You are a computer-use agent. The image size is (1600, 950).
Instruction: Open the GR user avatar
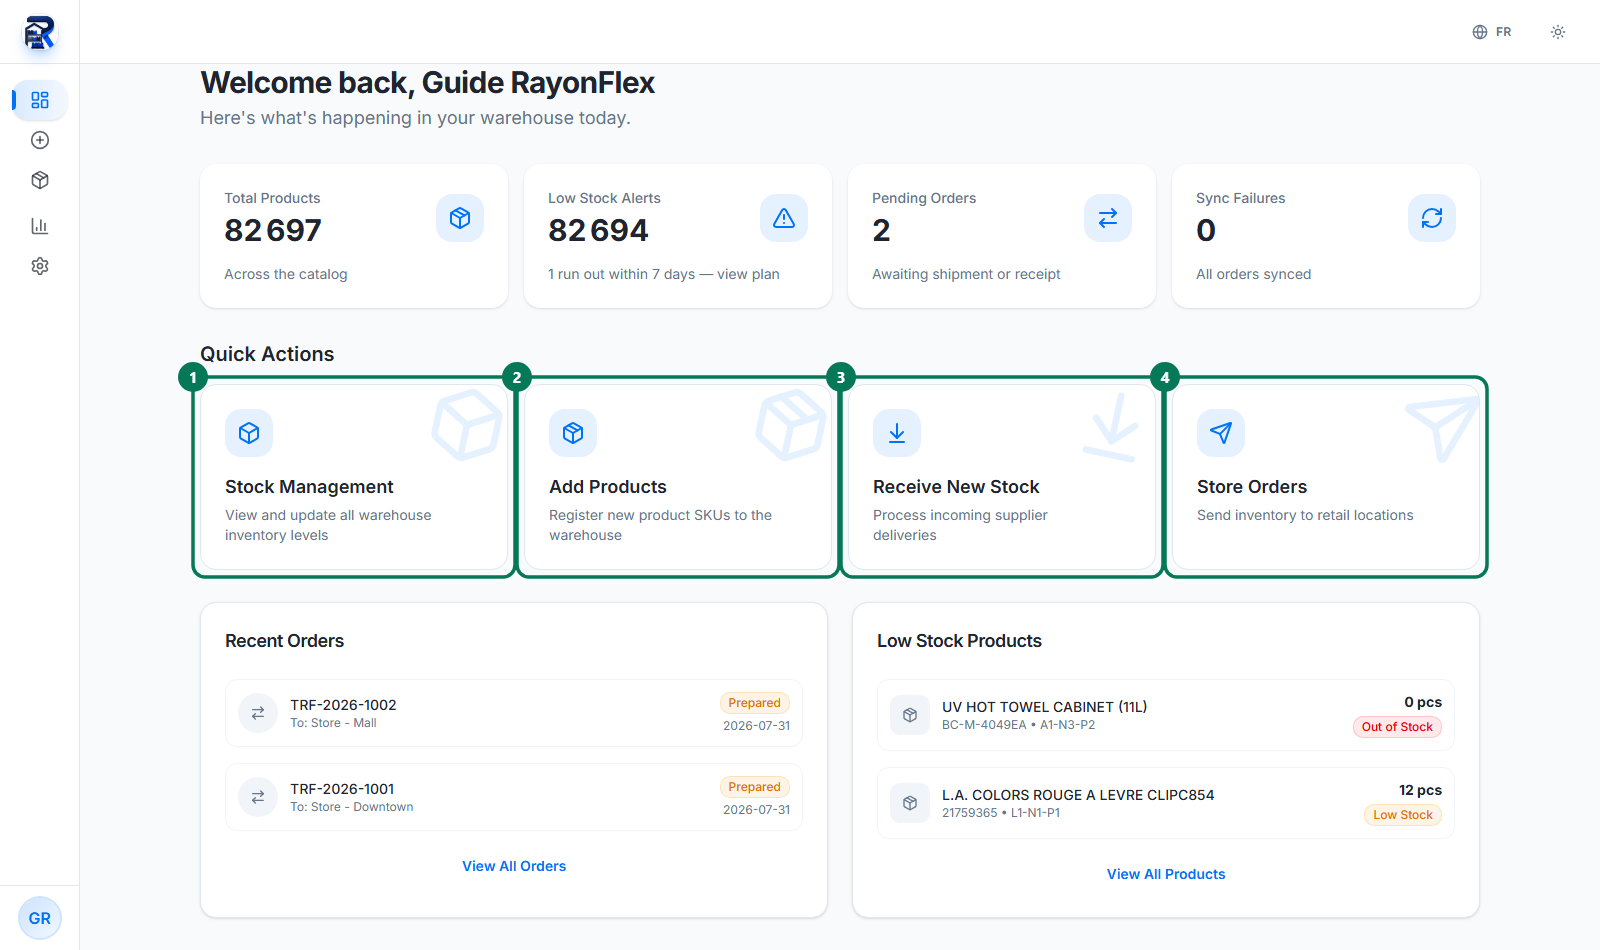pos(40,918)
